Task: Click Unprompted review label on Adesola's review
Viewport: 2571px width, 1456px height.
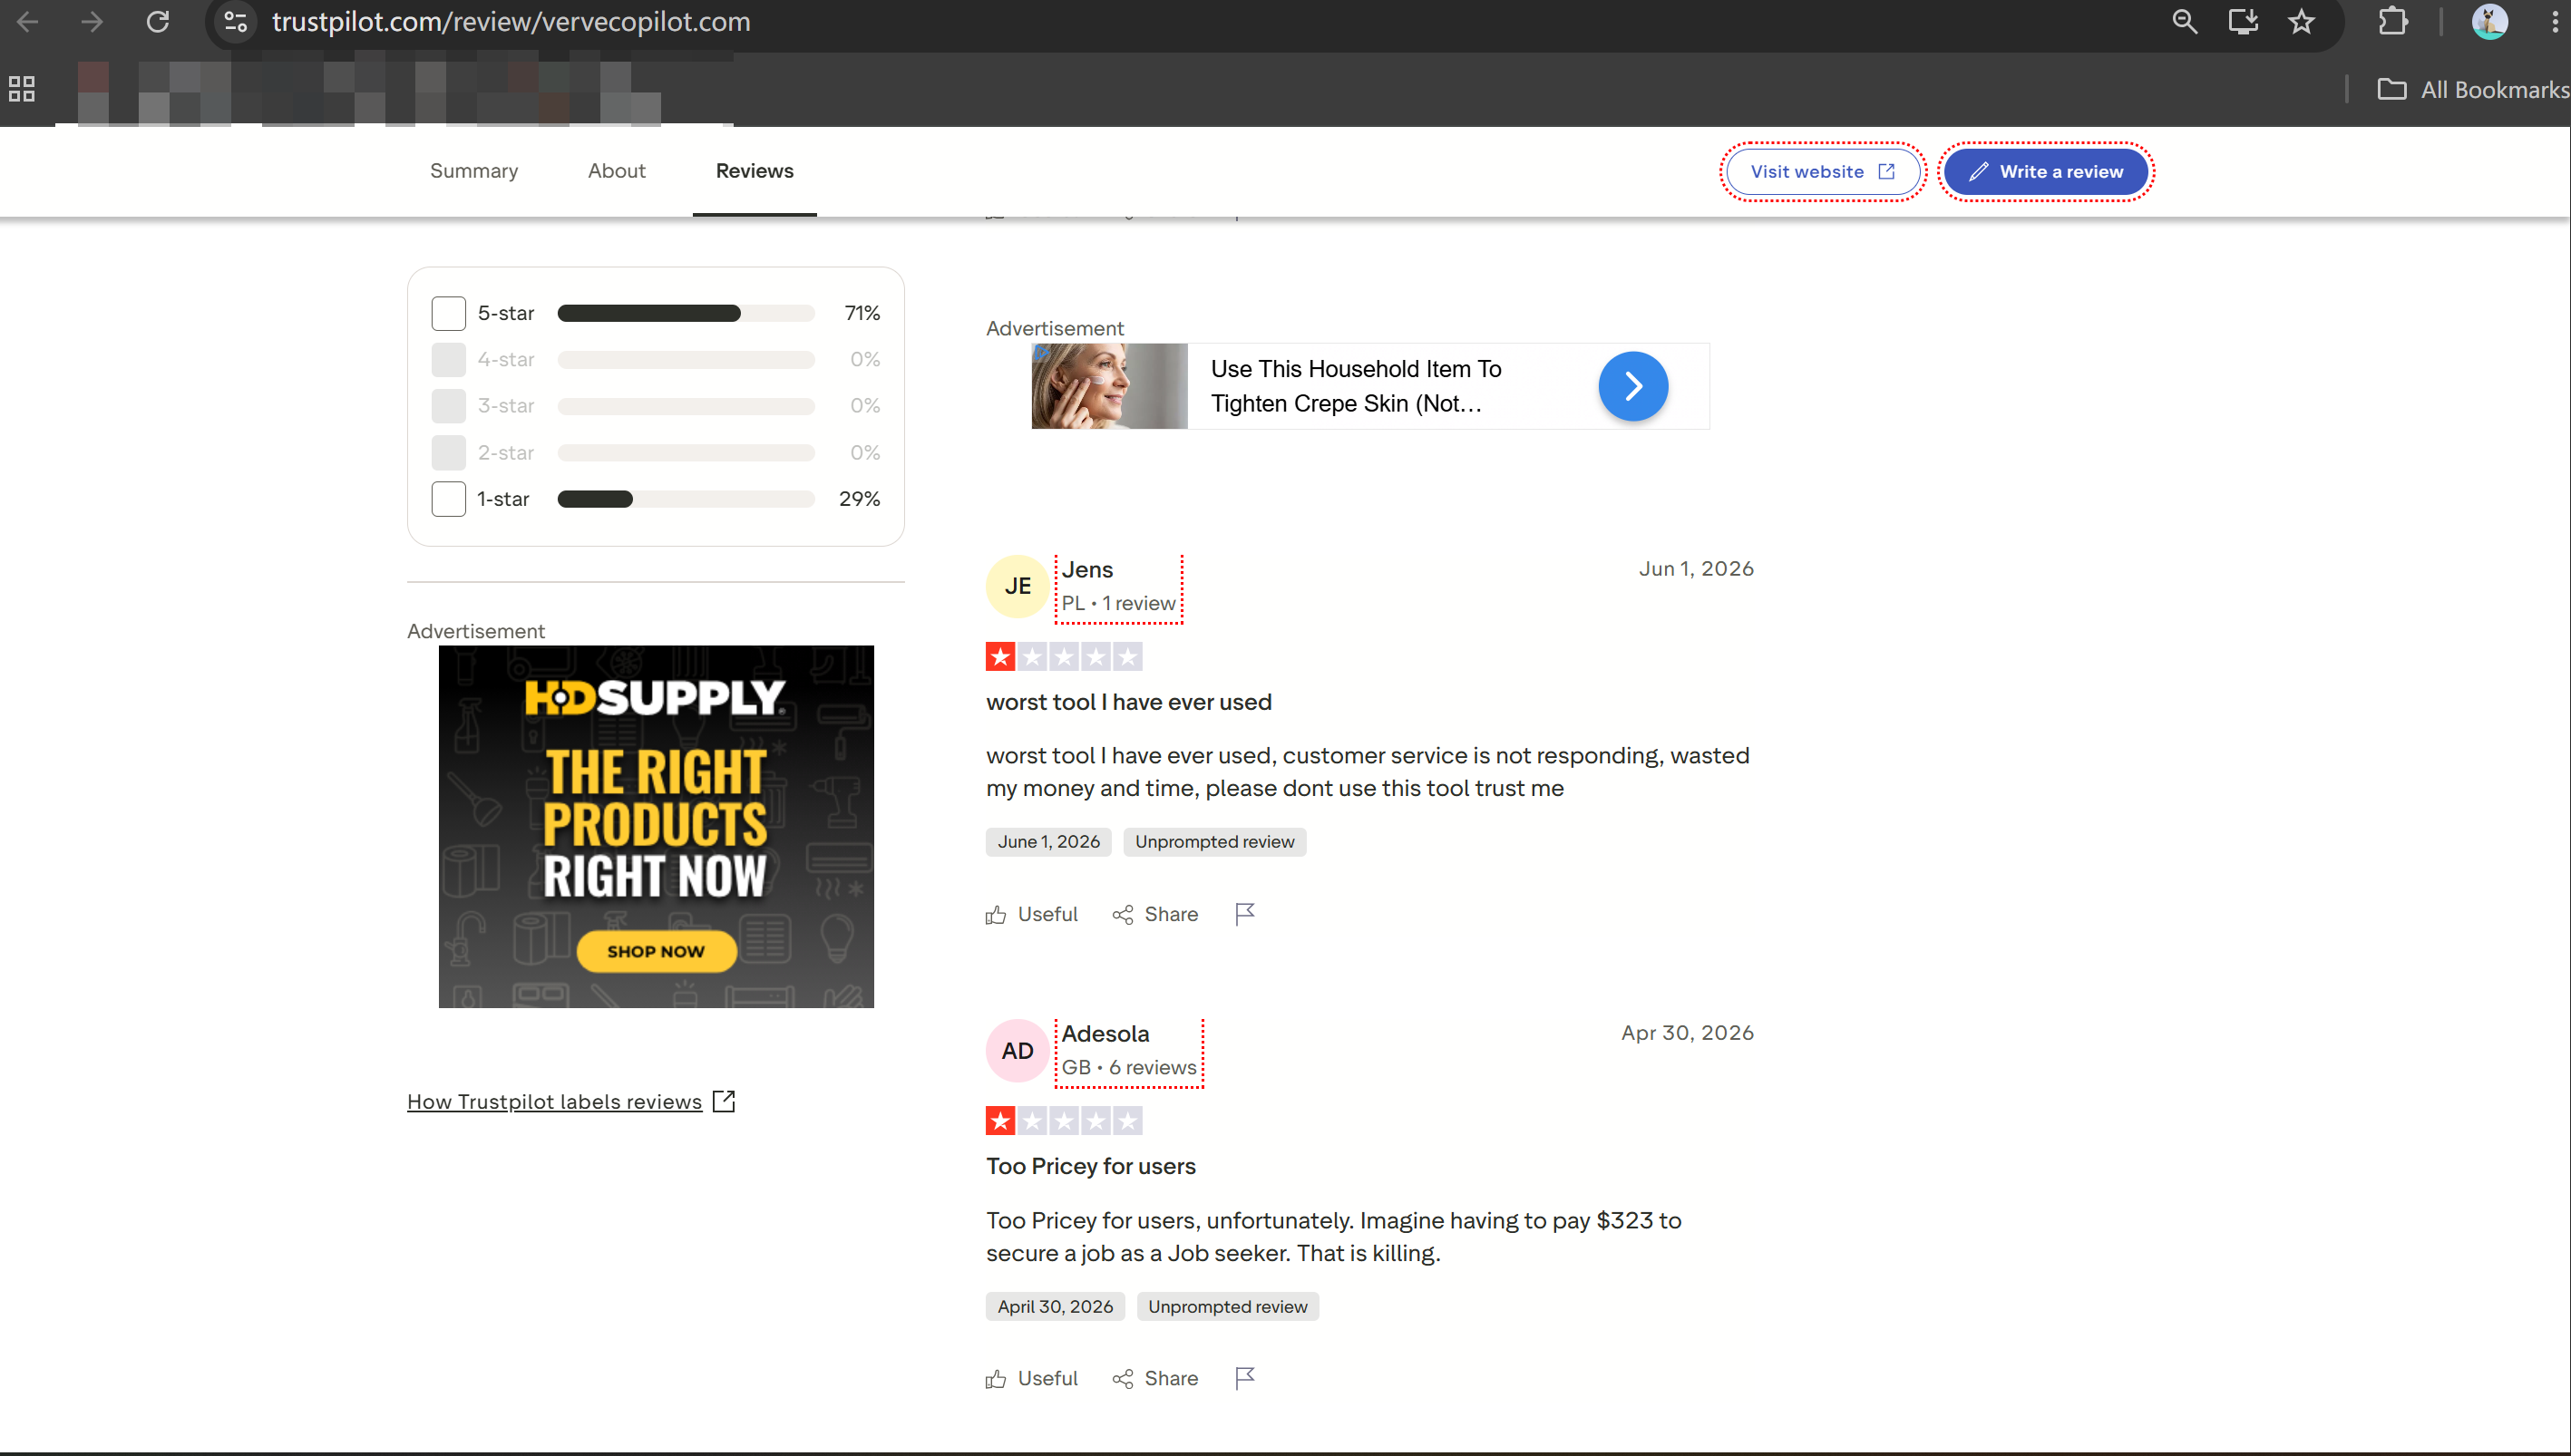Action: (1227, 1307)
